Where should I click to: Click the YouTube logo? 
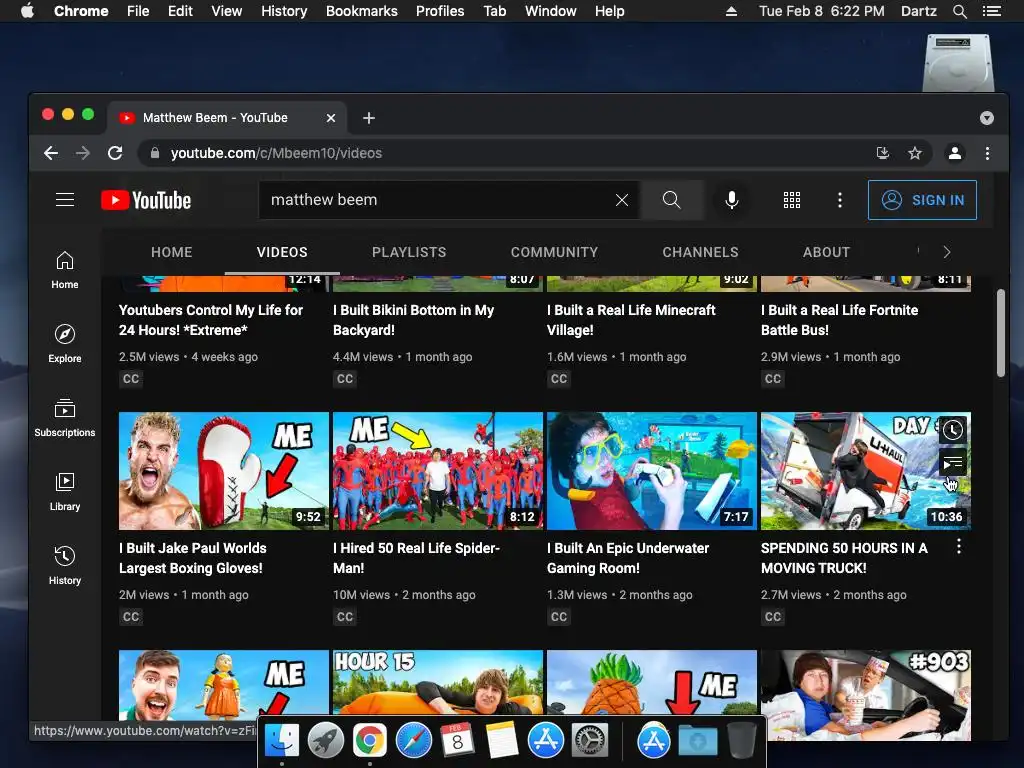[146, 200]
